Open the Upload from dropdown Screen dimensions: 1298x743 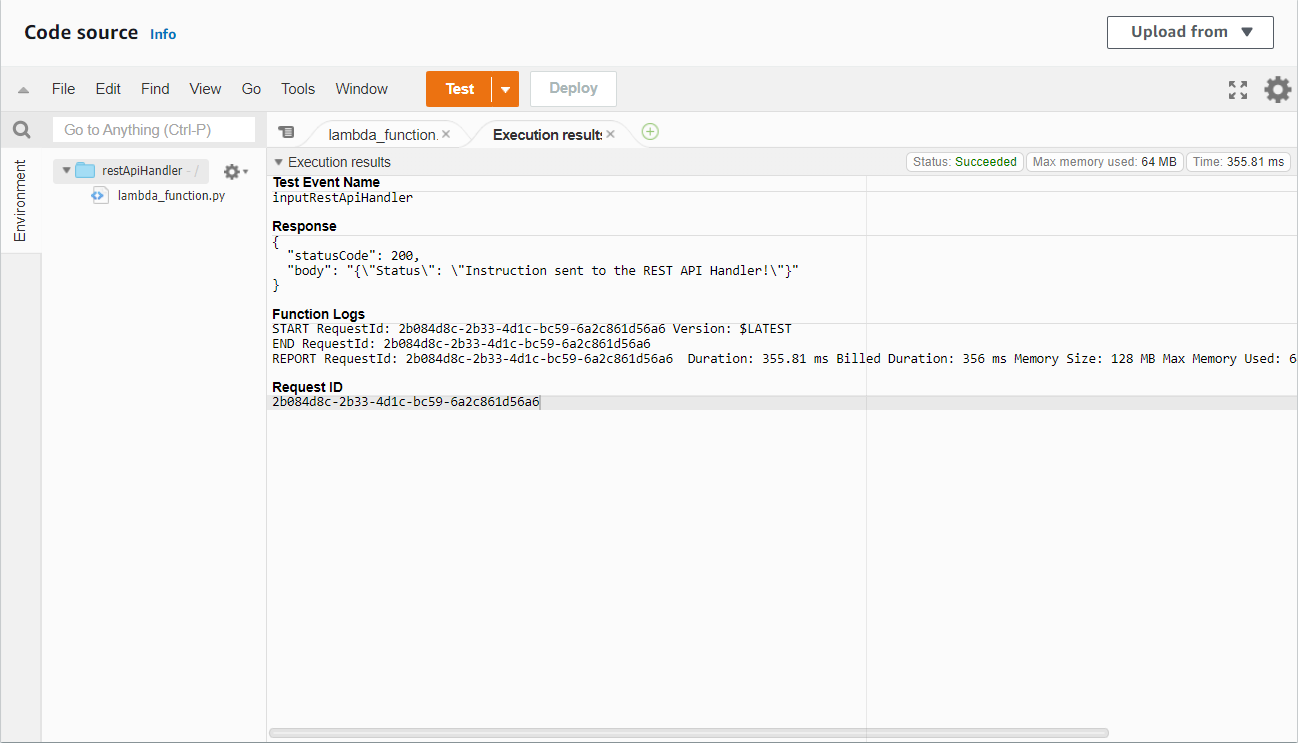pos(1190,32)
